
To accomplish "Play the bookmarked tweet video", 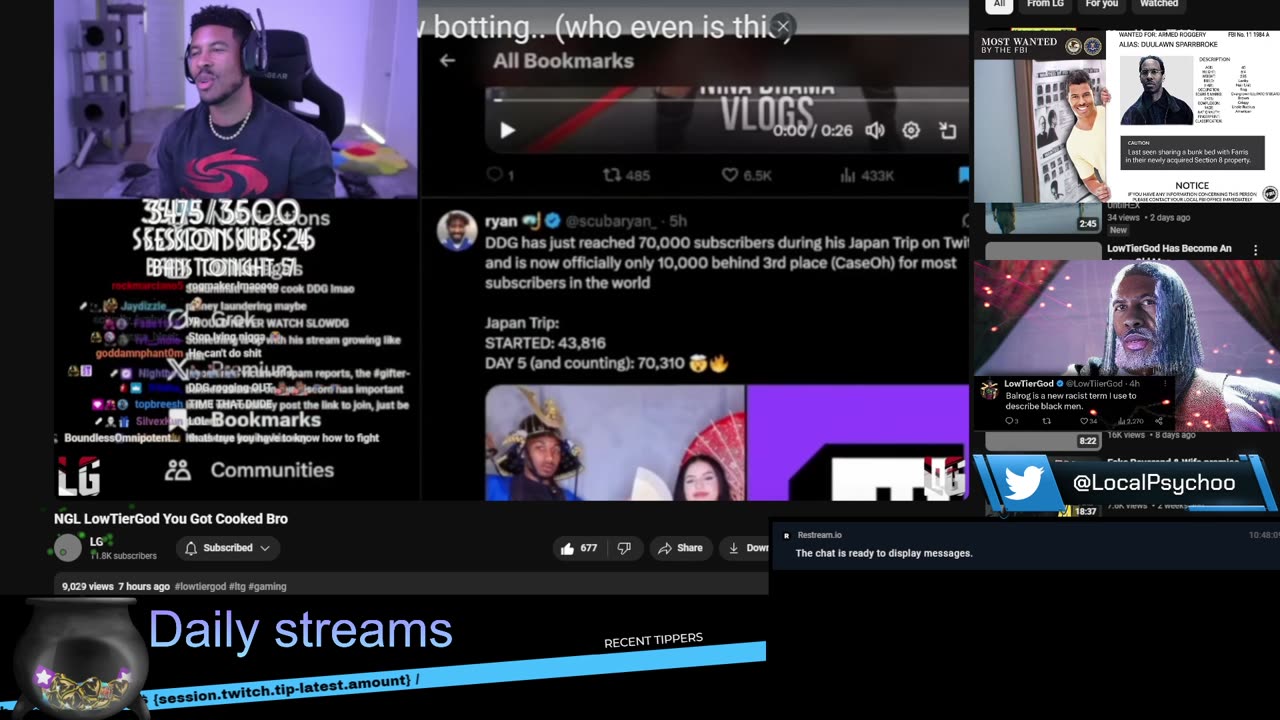I will coord(507,131).
